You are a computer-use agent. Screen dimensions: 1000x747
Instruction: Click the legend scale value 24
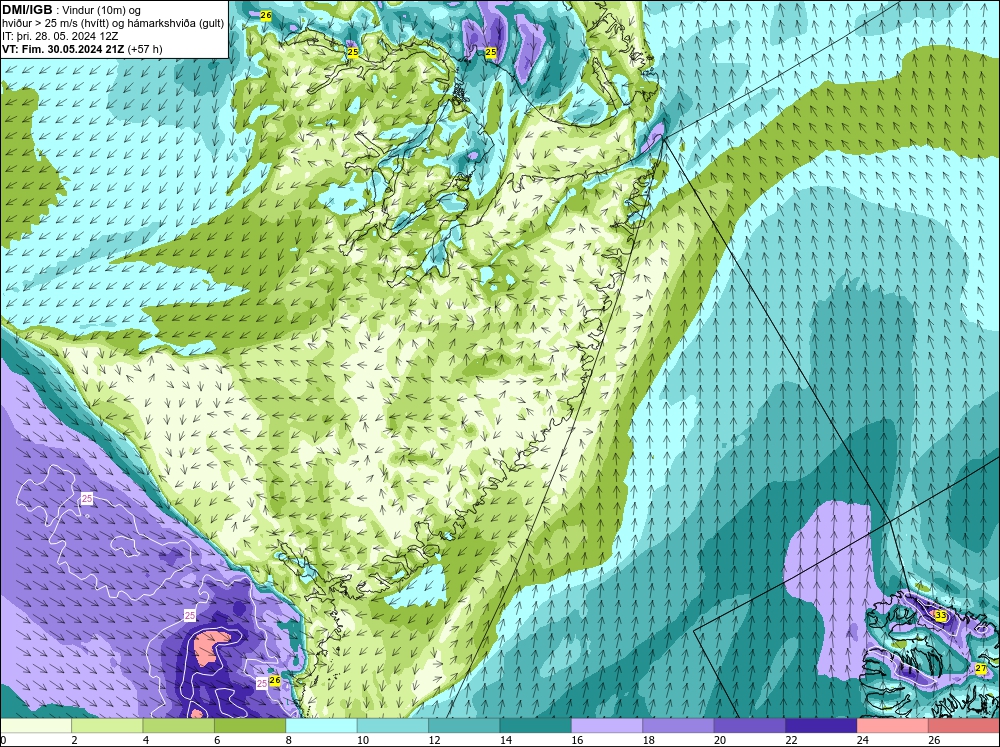pos(862,740)
